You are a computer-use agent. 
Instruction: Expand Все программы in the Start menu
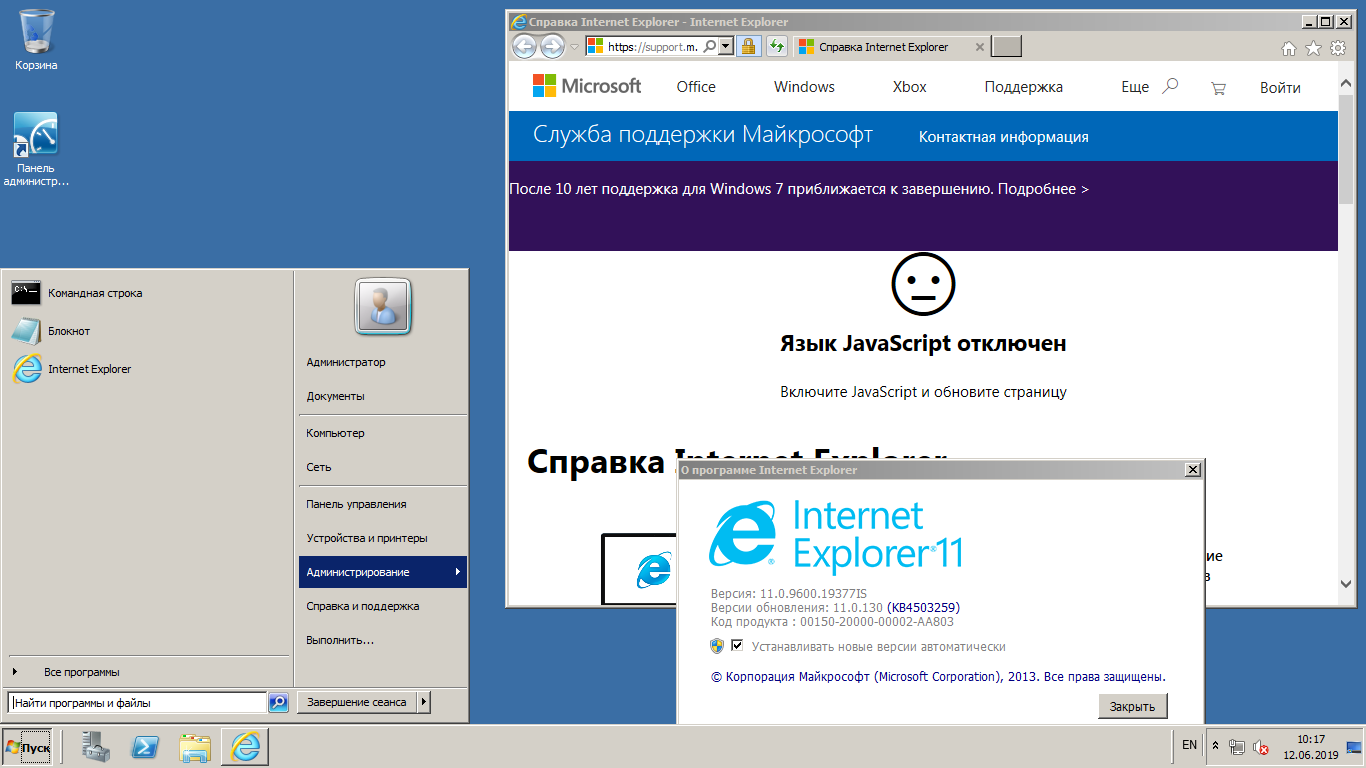coord(148,672)
